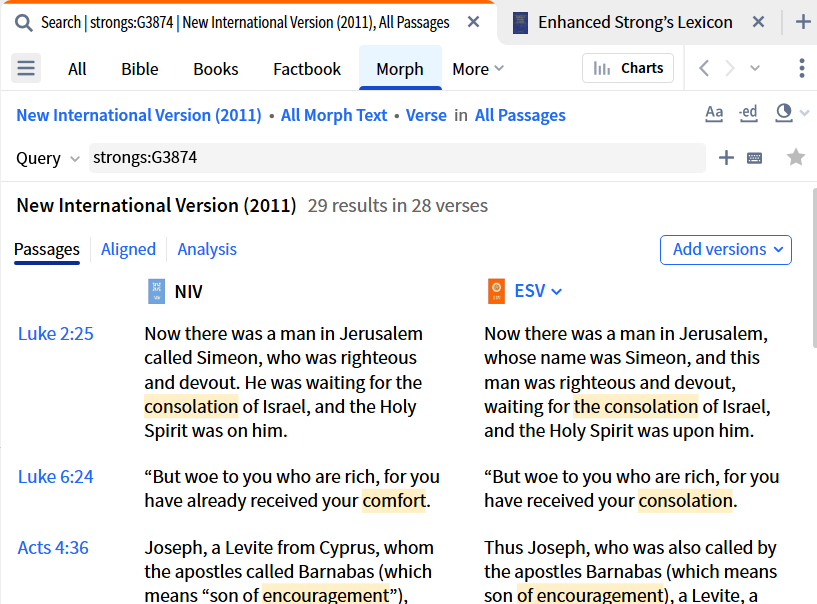Open the Luke 2:25 reference
The height and width of the screenshot is (604, 817).
(56, 334)
